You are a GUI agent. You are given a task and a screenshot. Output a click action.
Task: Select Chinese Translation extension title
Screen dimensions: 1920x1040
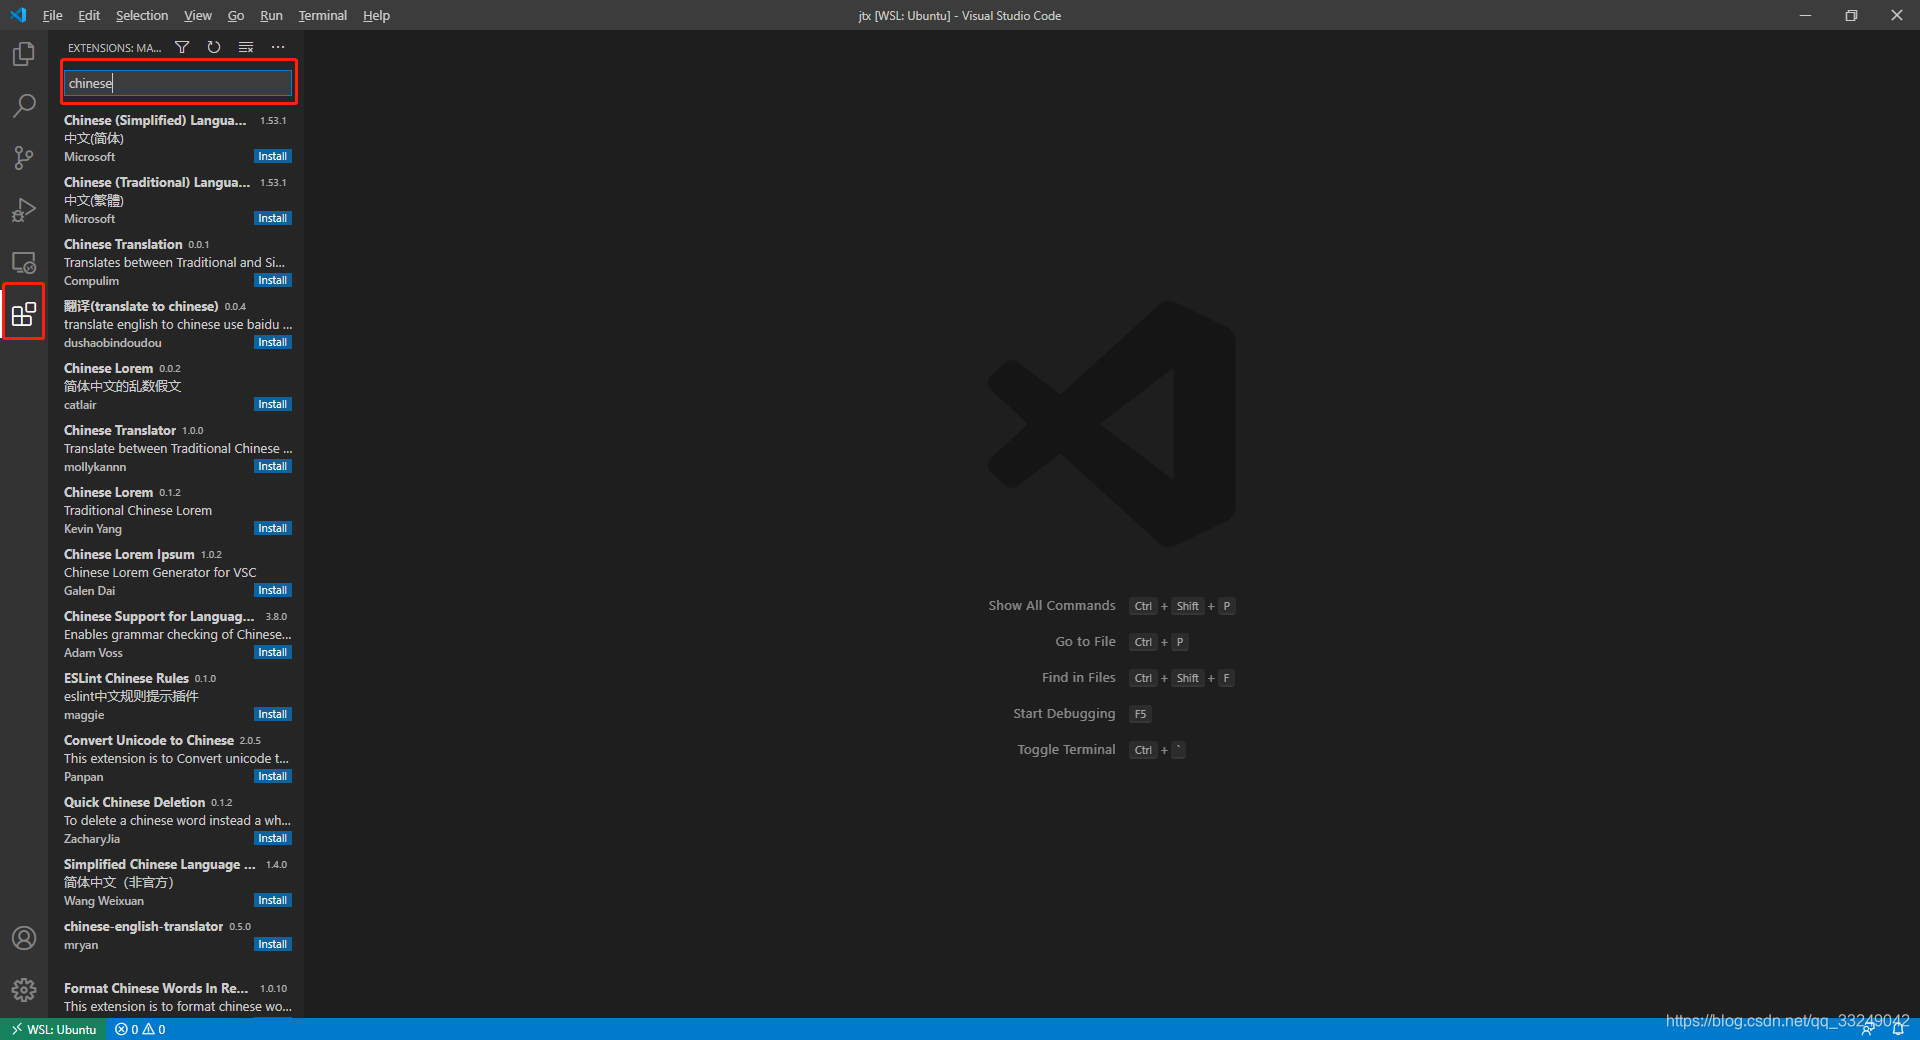123,244
